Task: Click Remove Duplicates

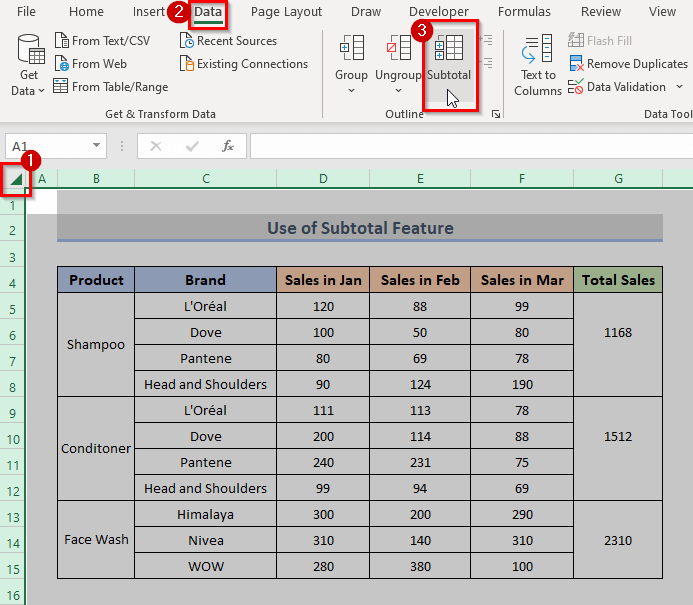Action: pos(628,64)
